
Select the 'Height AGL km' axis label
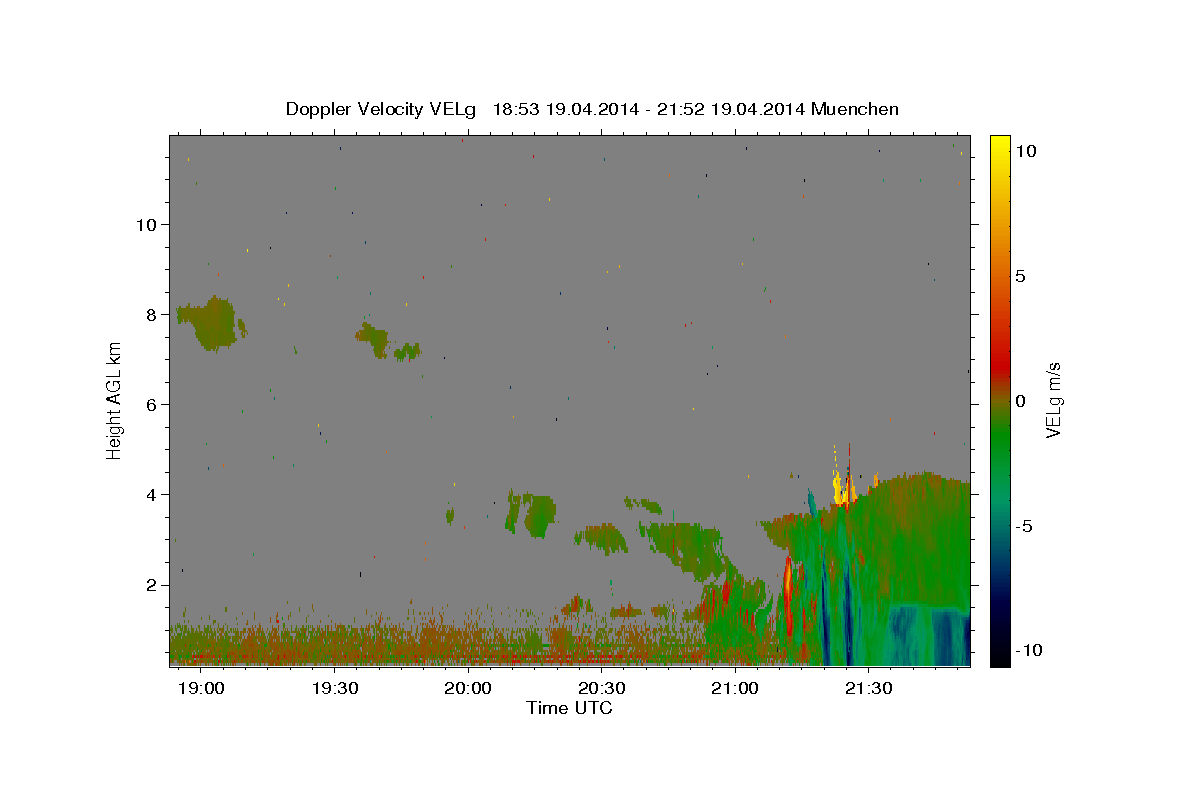pos(115,400)
